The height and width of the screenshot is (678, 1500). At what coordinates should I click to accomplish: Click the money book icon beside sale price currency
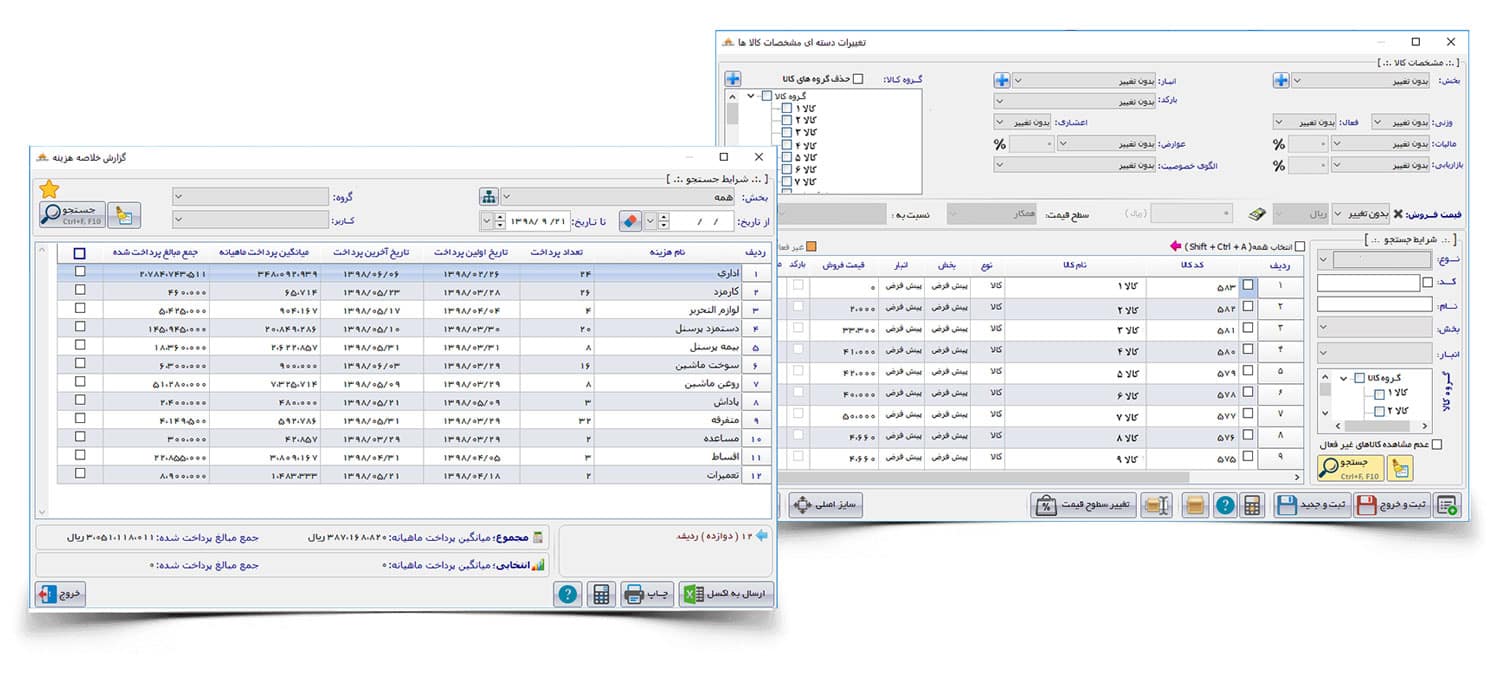click(1257, 214)
